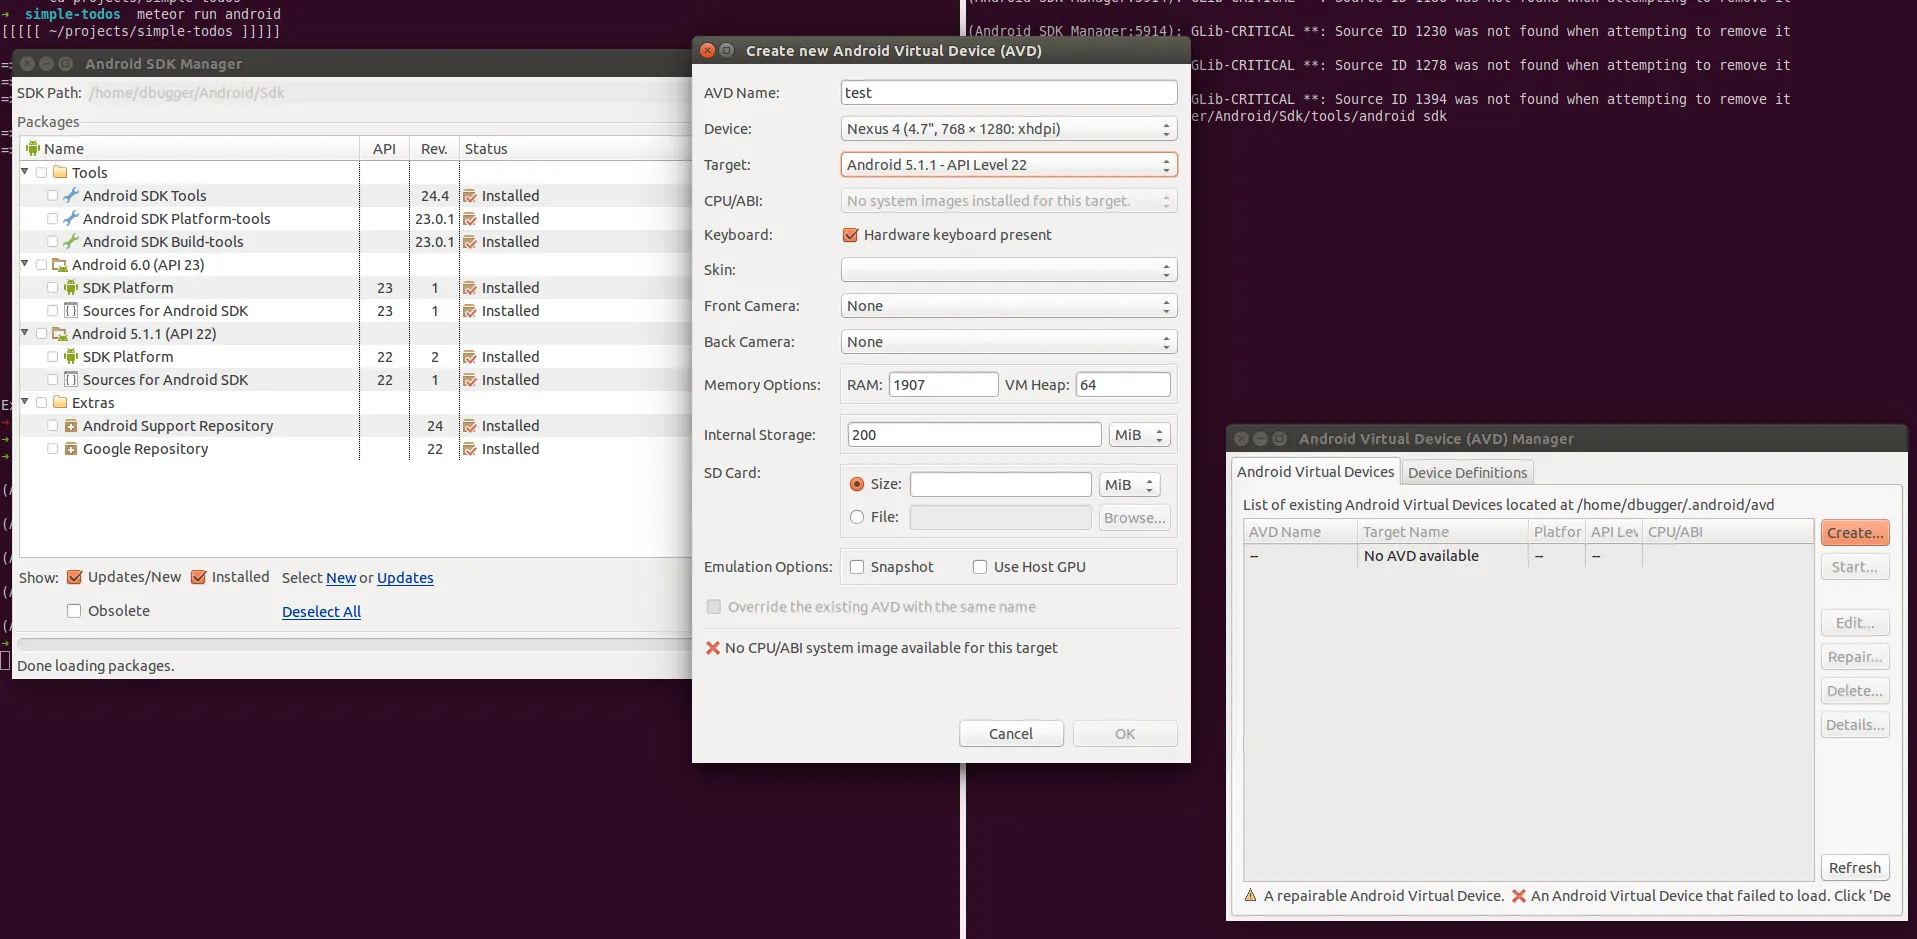Check the Android SDK Tools package checkbox
The image size is (1917, 939).
tap(52, 196)
